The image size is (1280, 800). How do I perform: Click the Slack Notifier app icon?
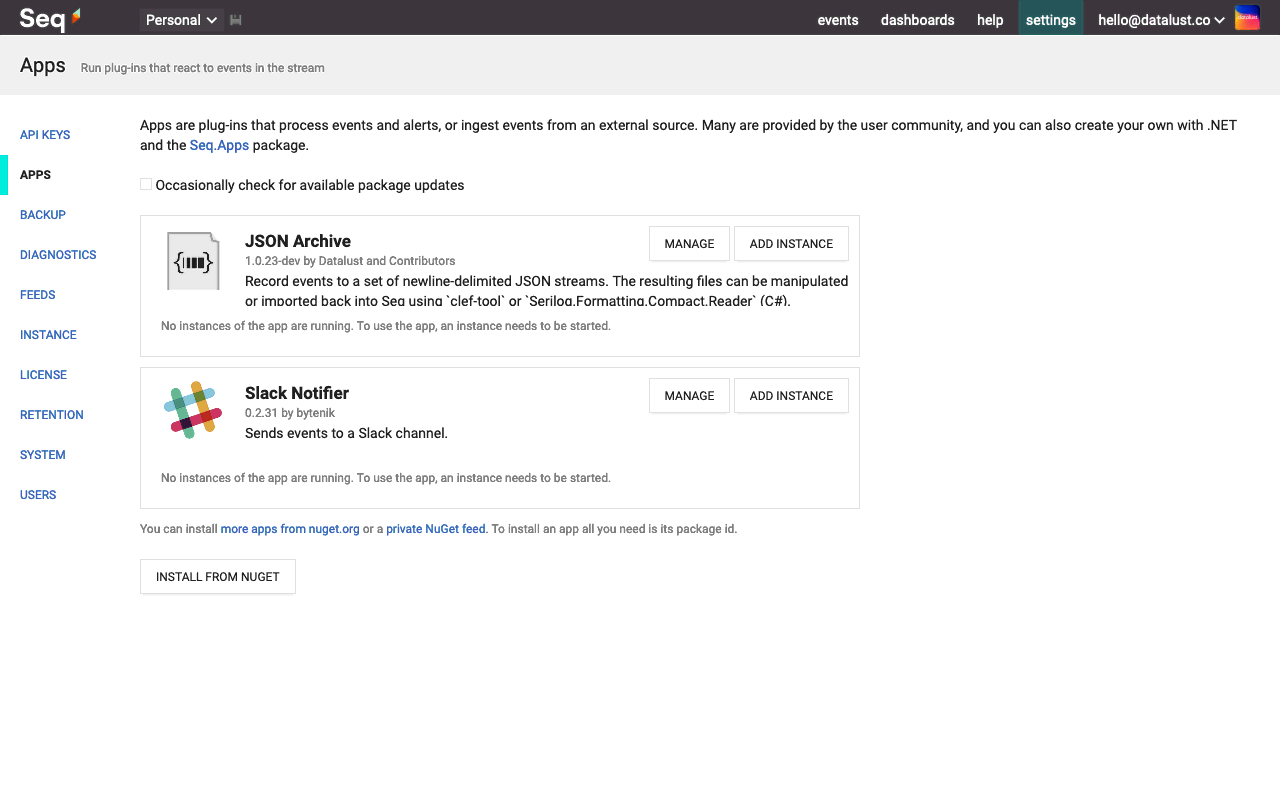click(x=192, y=409)
